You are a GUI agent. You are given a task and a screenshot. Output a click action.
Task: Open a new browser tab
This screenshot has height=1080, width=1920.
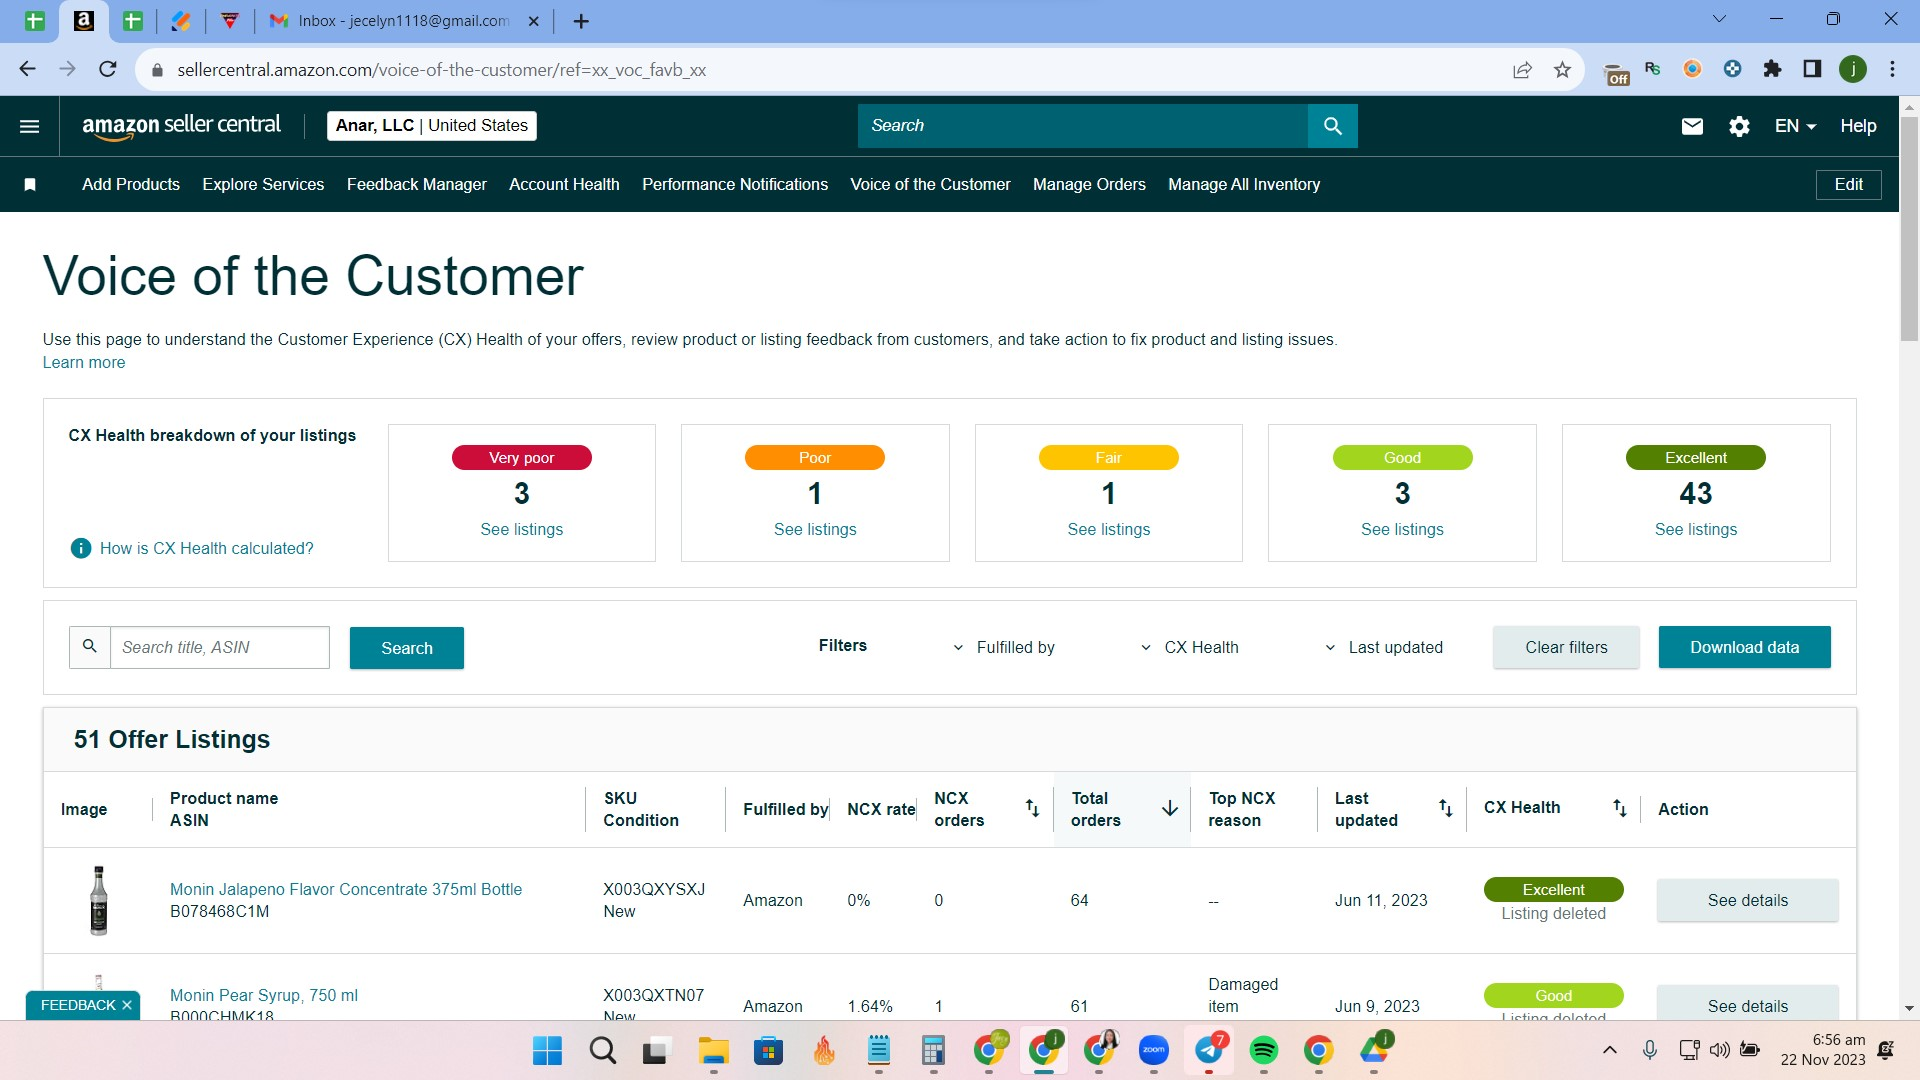[581, 21]
